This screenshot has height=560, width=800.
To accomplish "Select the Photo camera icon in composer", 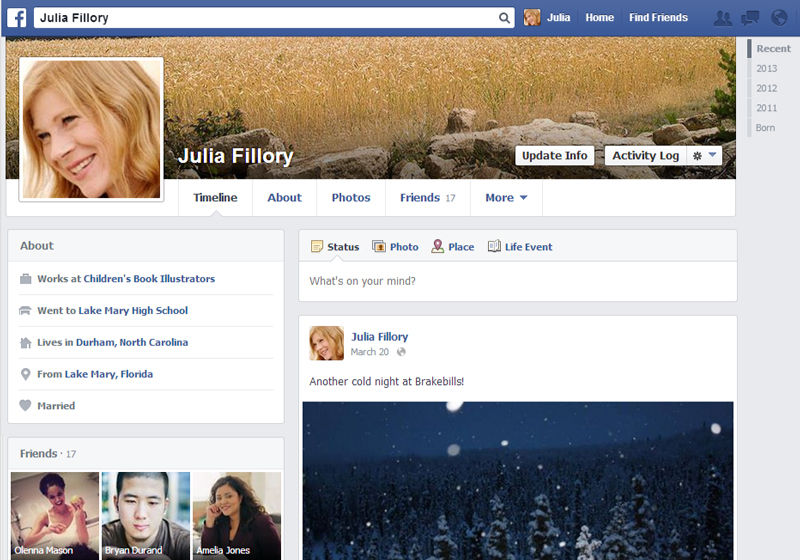I will (379, 247).
